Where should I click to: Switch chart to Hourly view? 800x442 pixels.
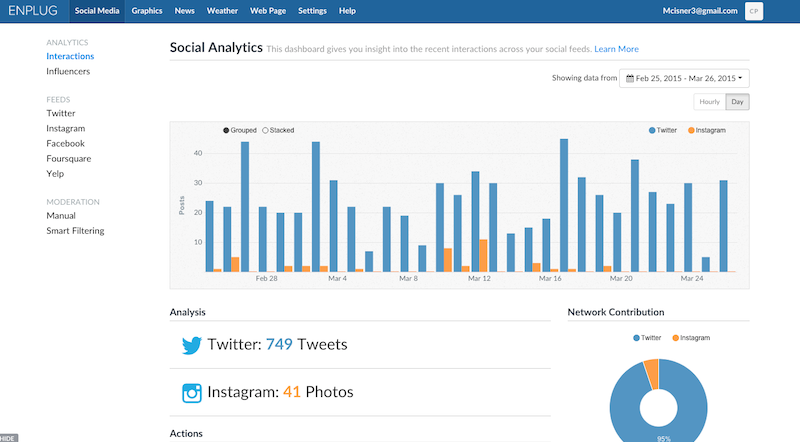[709, 102]
